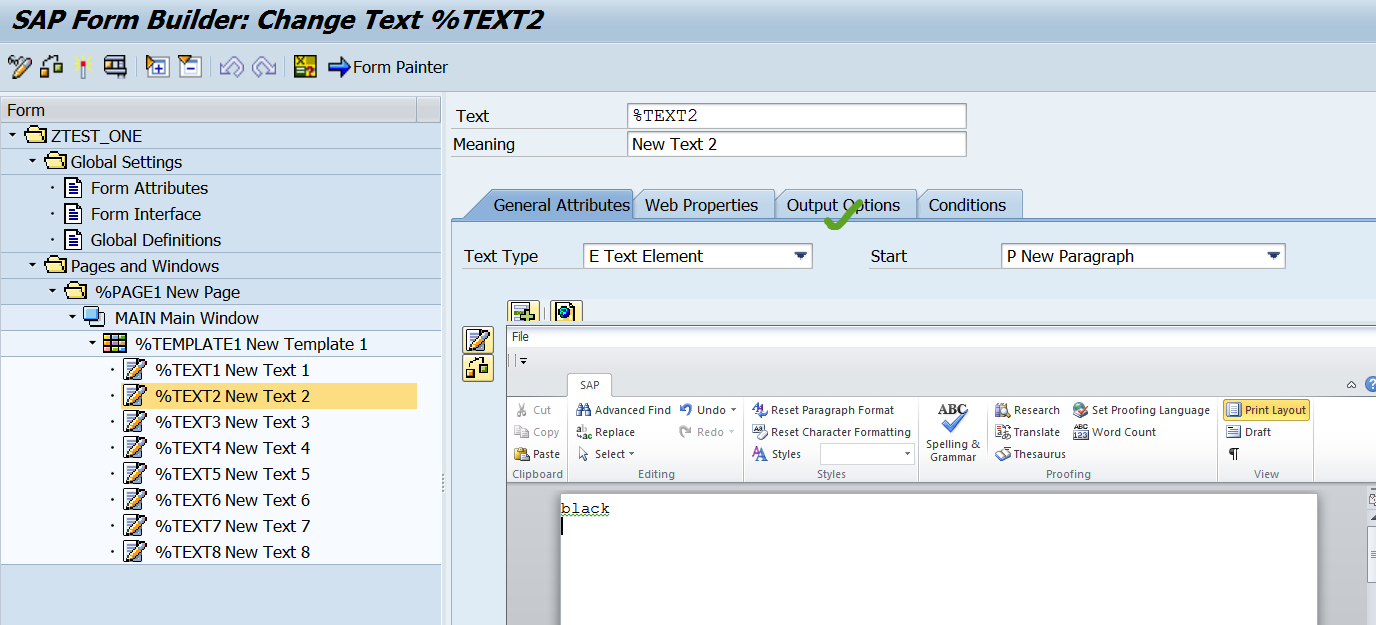Click the Activate magic wand icon
This screenshot has width=1376, height=625.
[x=83, y=67]
